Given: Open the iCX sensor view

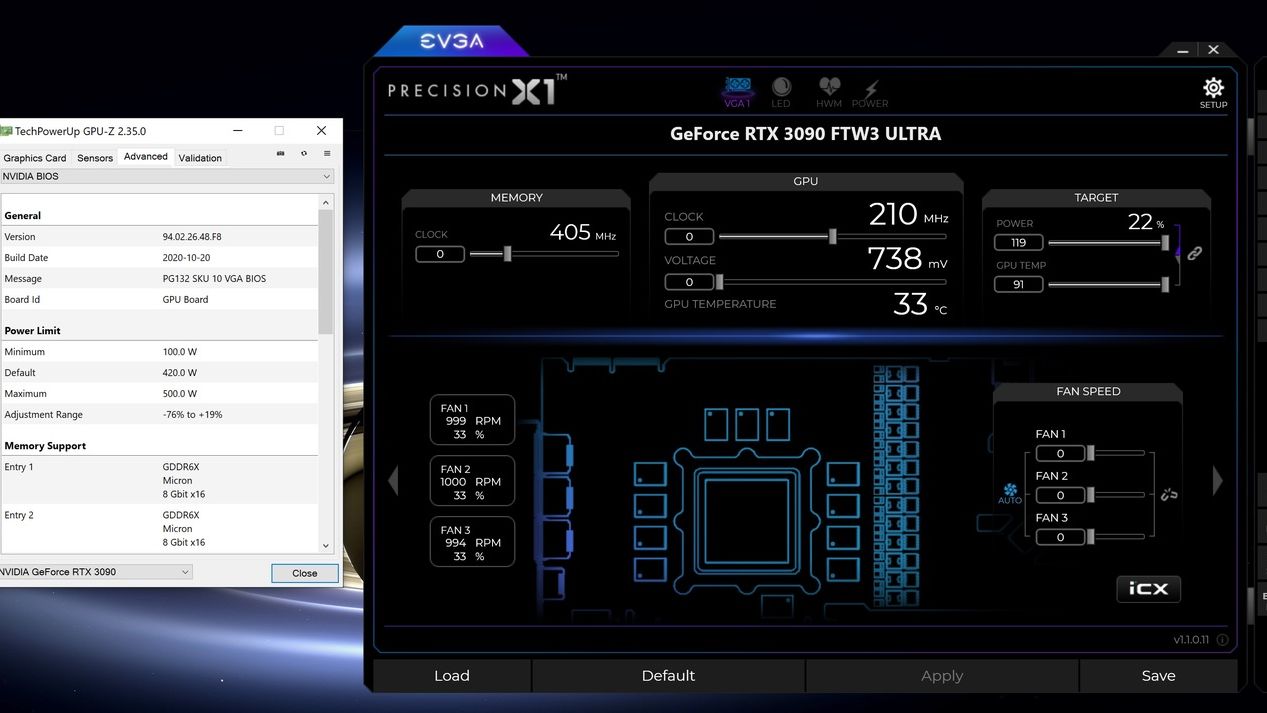Looking at the screenshot, I should coord(1148,589).
